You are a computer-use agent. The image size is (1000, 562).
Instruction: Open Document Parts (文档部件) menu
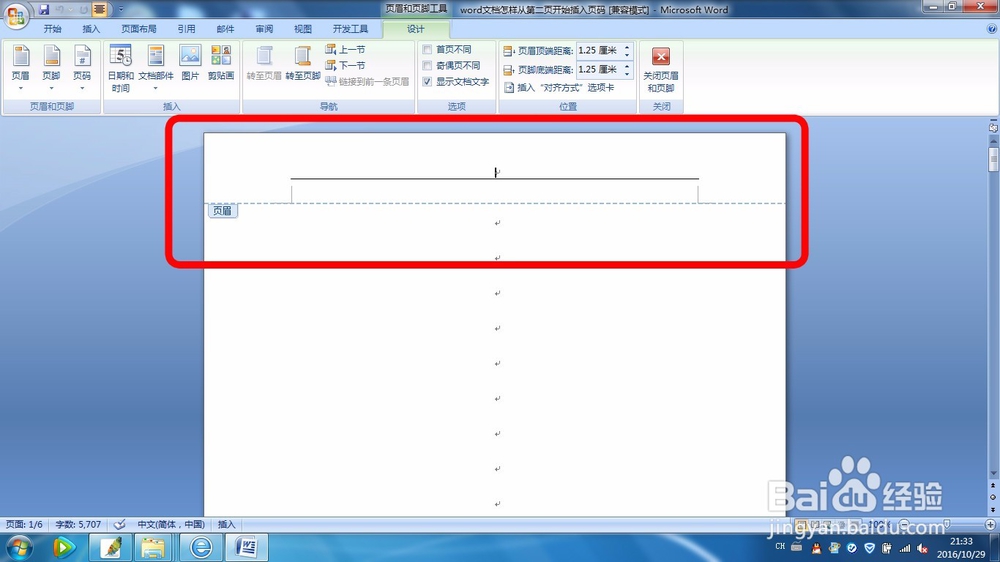pyautogui.click(x=156, y=67)
